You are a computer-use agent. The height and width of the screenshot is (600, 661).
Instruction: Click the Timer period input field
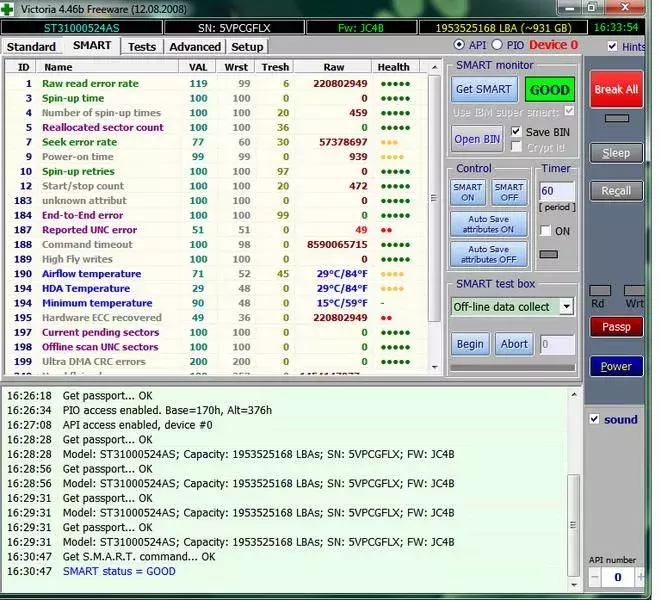pos(556,191)
